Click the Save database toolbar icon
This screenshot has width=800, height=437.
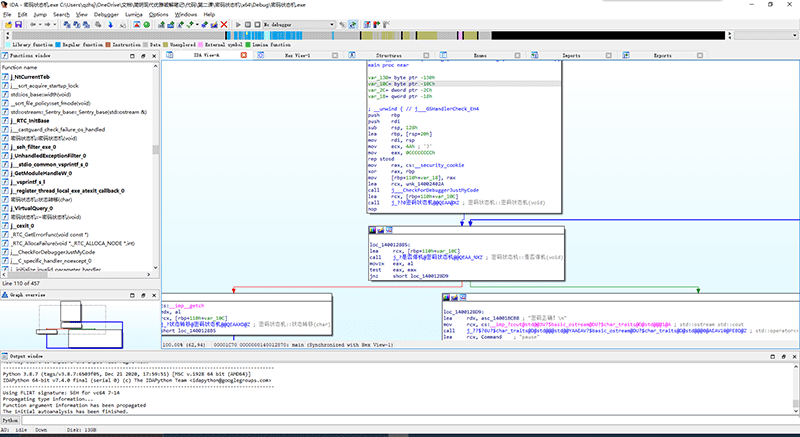19,25
